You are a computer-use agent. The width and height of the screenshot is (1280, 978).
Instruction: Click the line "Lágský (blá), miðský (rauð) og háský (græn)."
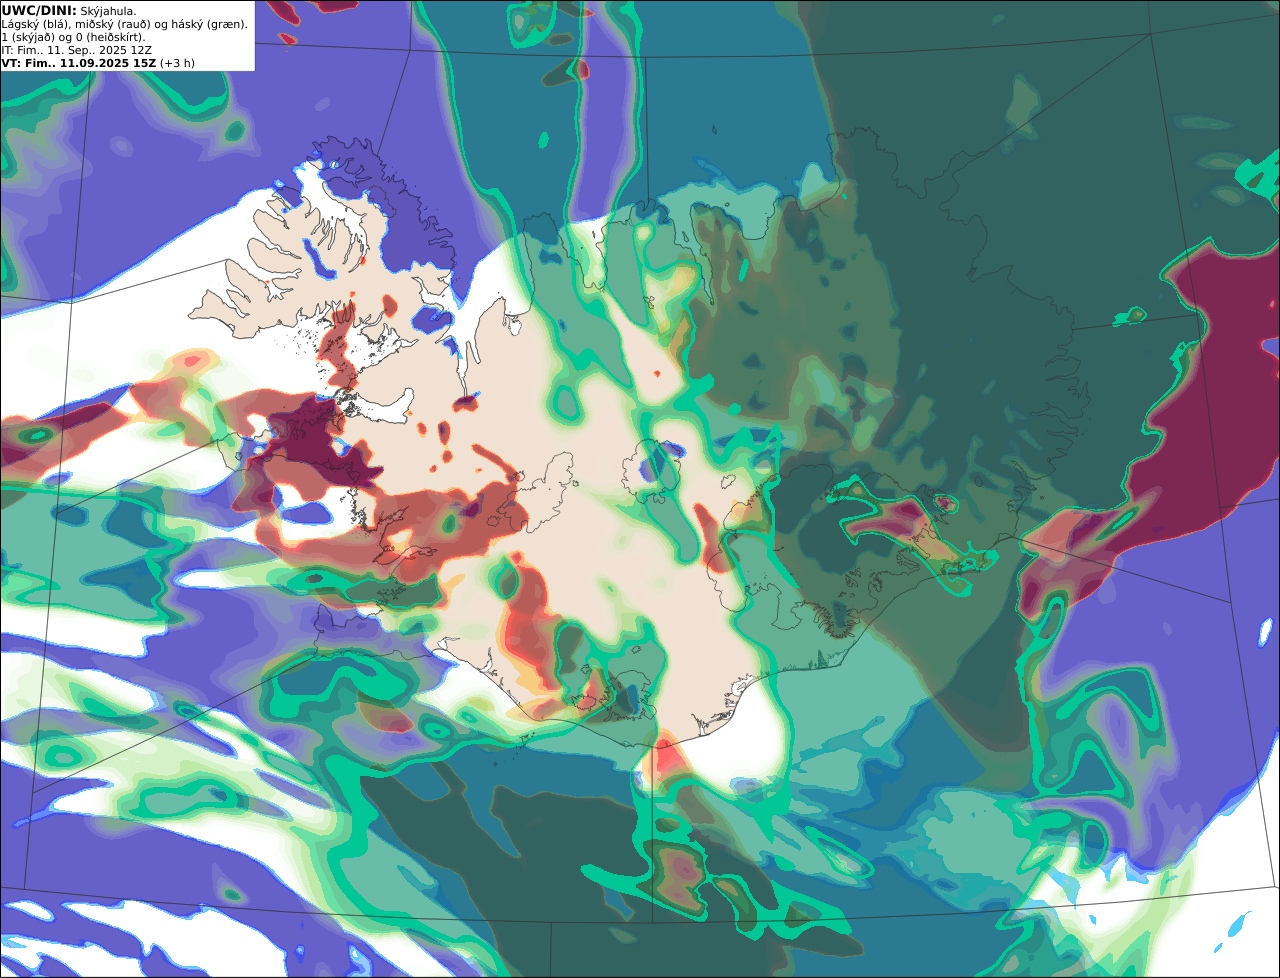(125, 24)
